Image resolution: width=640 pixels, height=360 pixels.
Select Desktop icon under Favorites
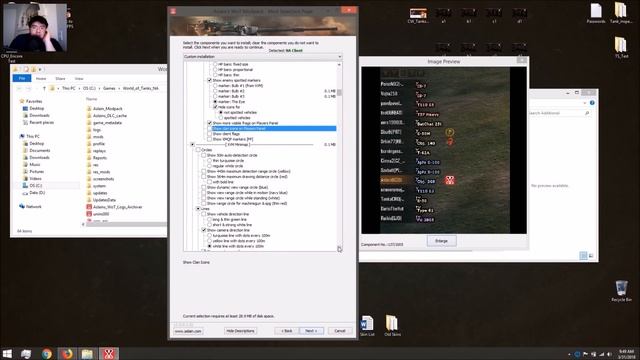click(x=25, y=108)
